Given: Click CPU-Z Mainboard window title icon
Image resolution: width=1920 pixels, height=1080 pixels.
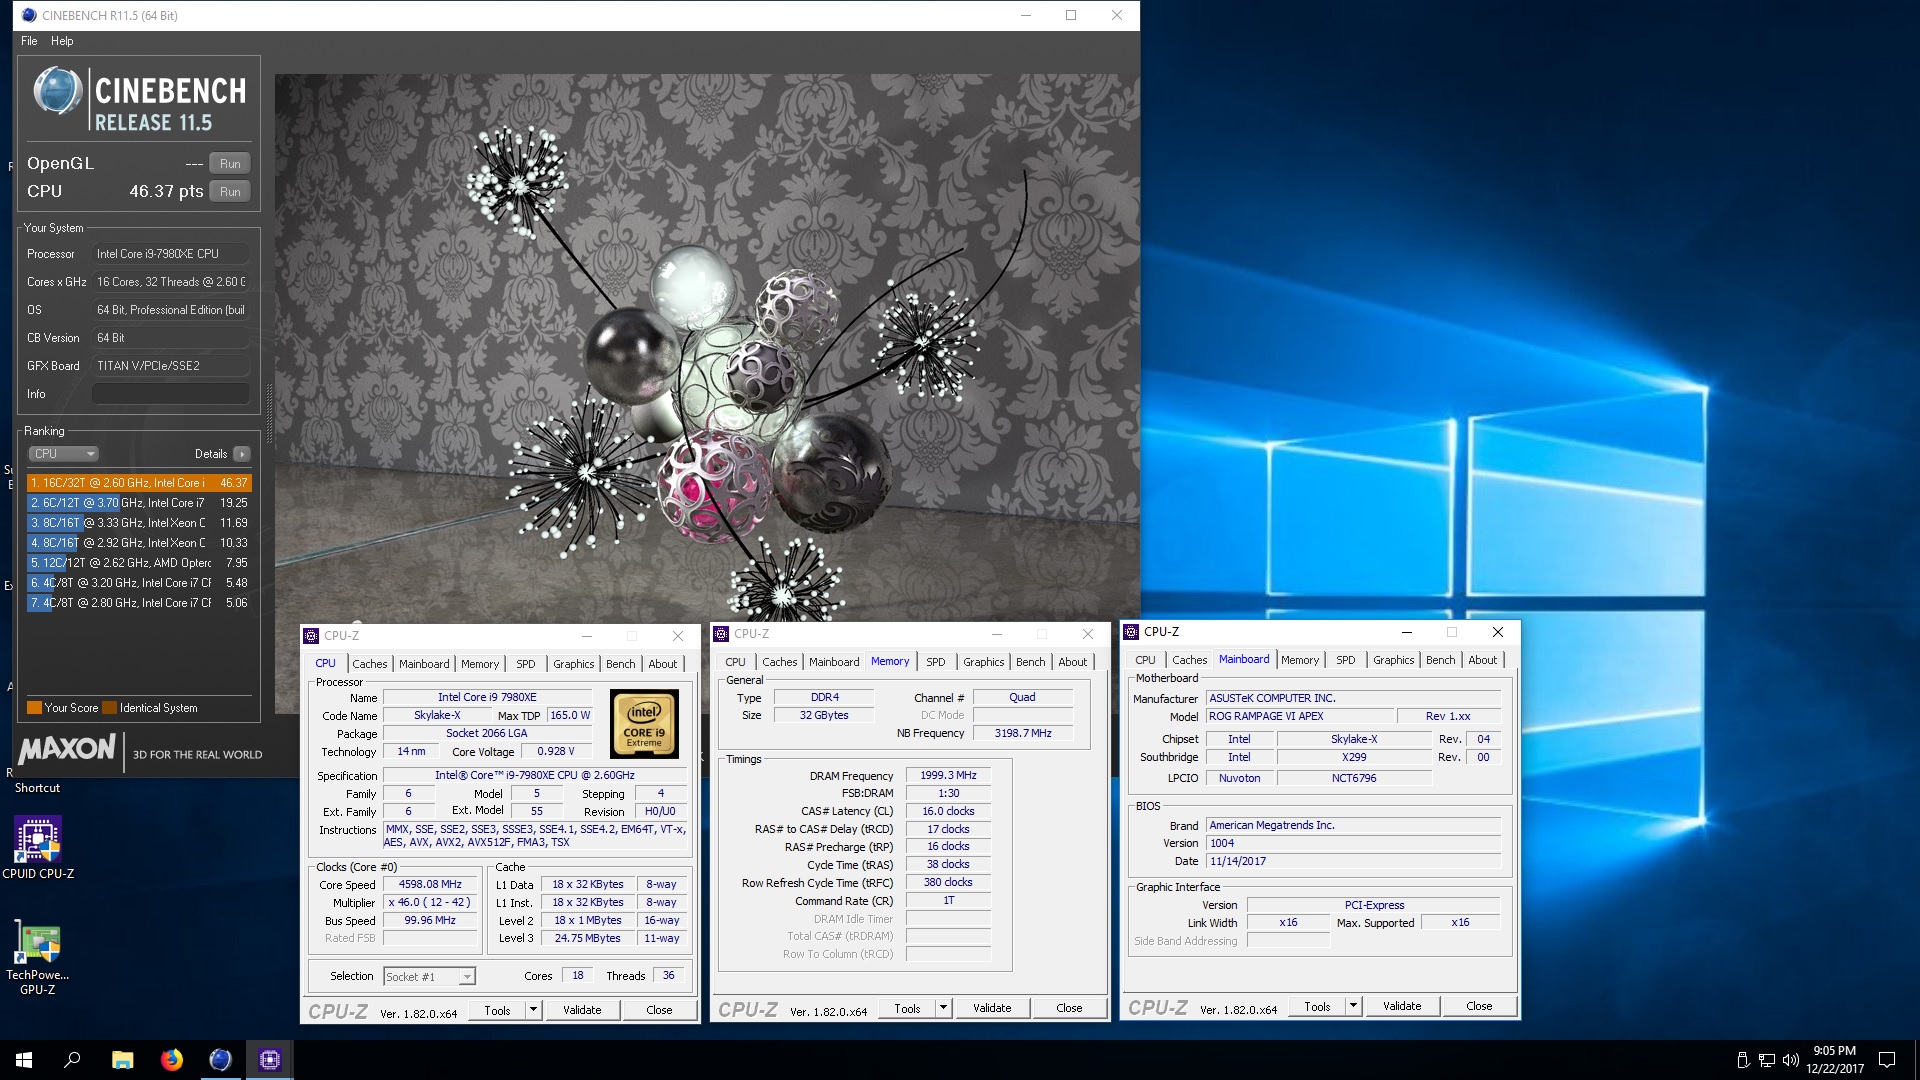Looking at the screenshot, I should click(x=1131, y=632).
